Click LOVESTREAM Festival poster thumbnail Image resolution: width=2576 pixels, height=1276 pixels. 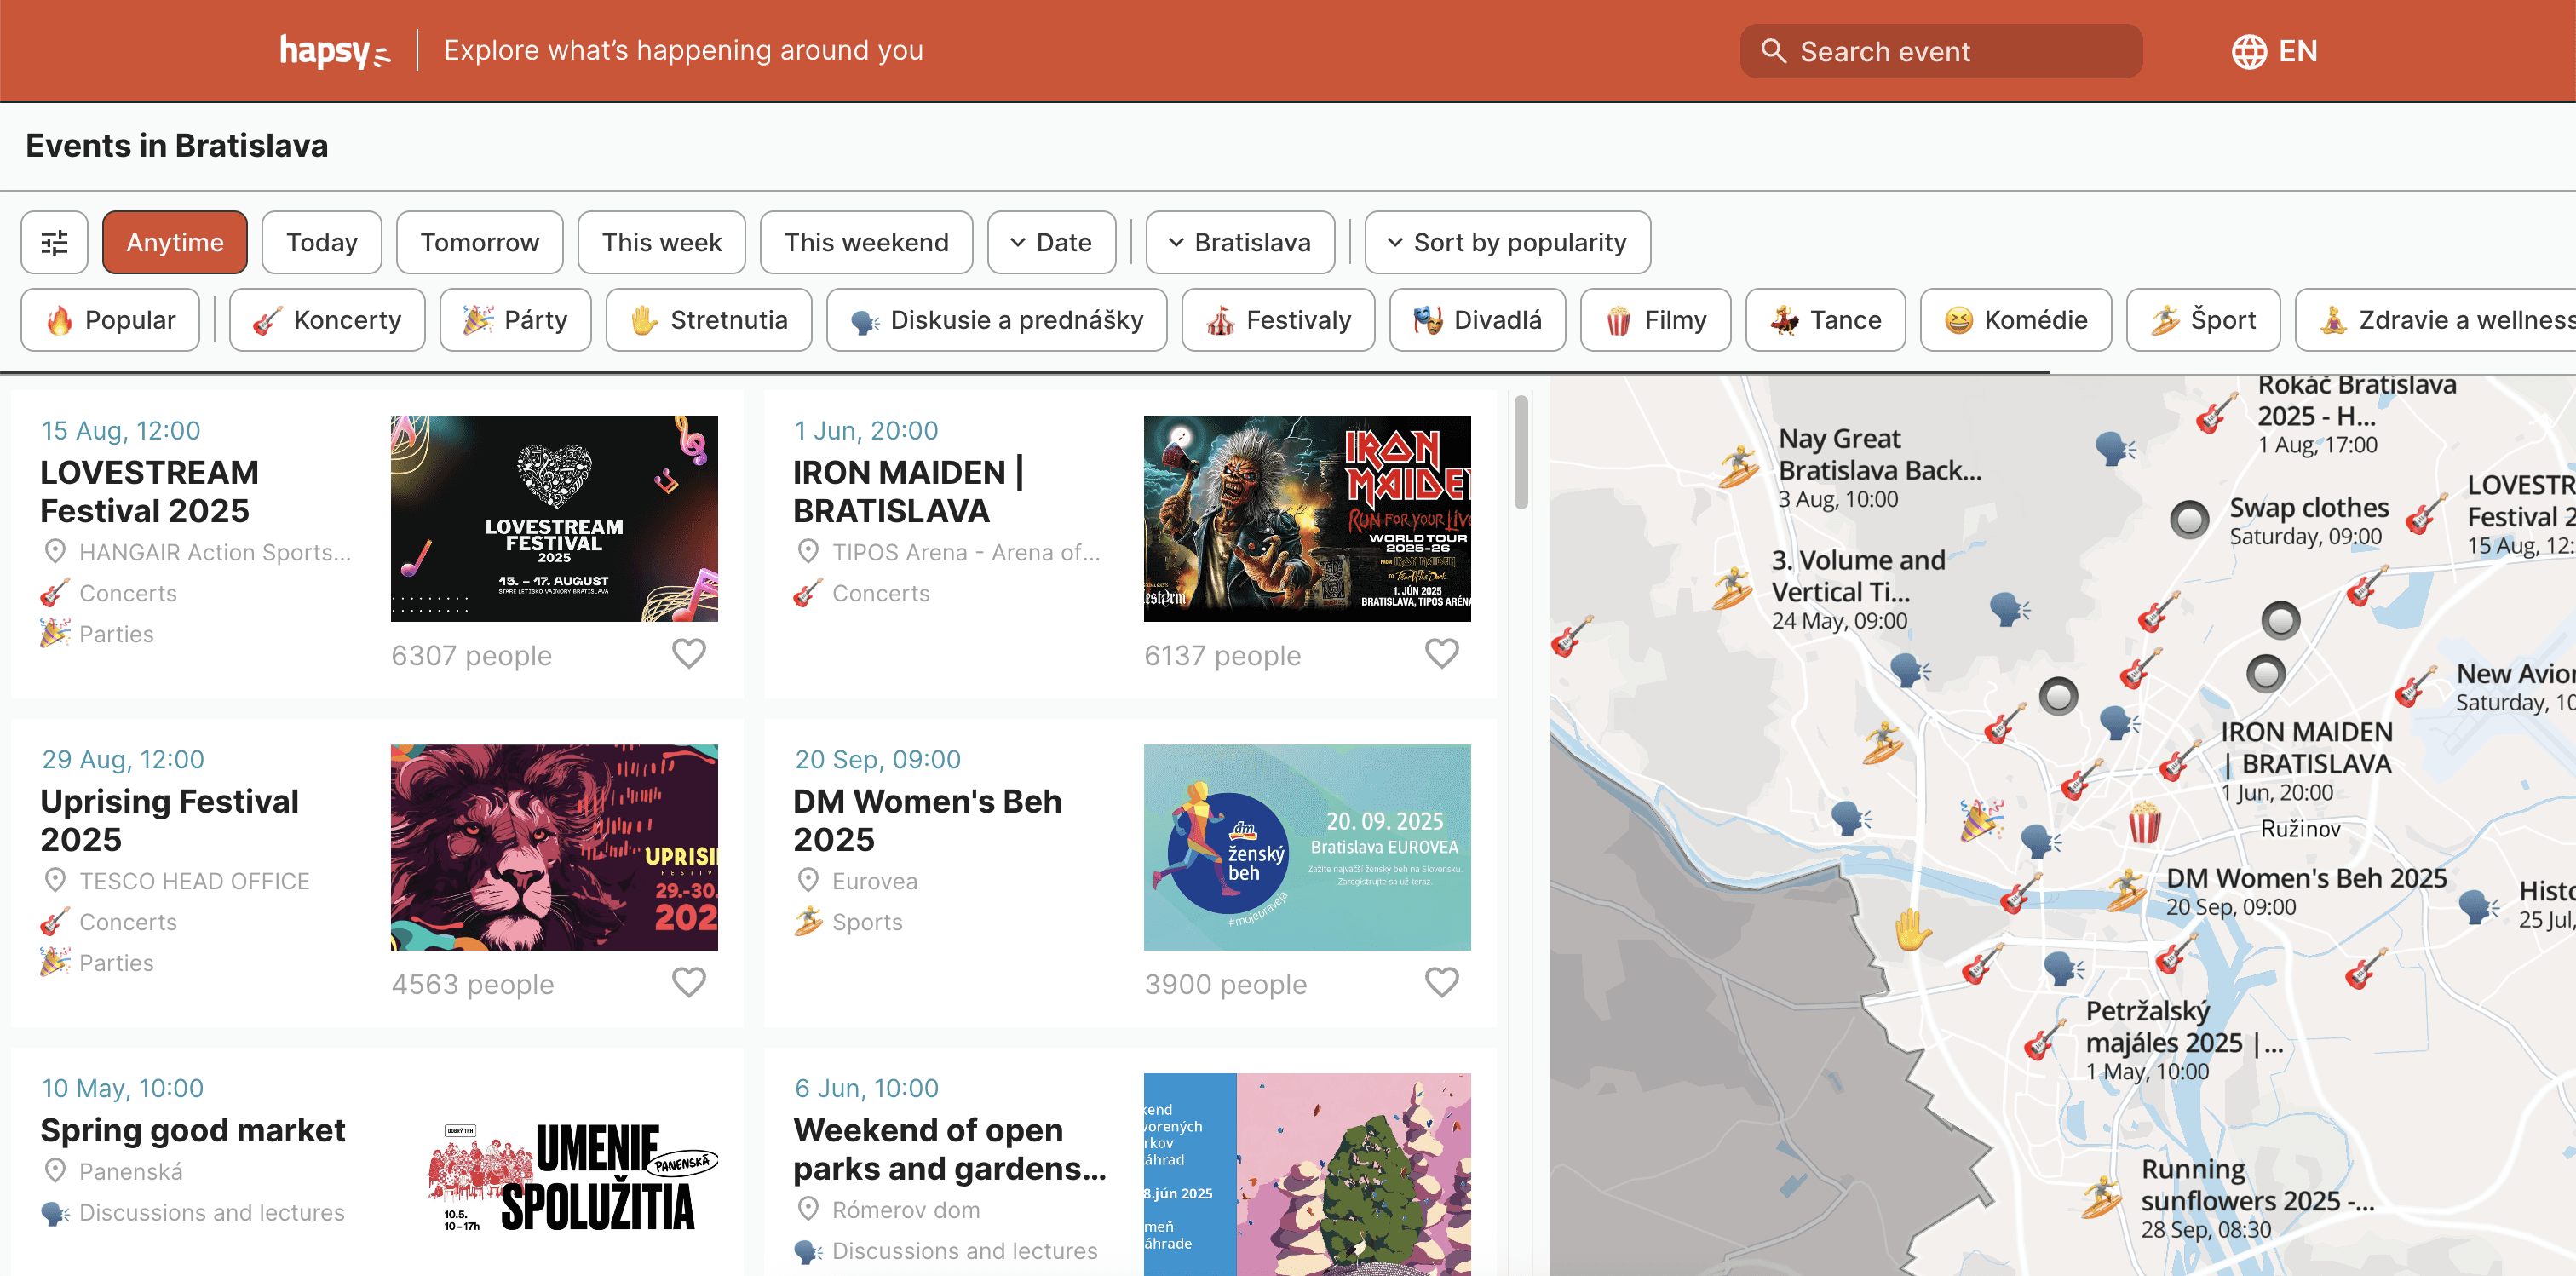click(554, 519)
